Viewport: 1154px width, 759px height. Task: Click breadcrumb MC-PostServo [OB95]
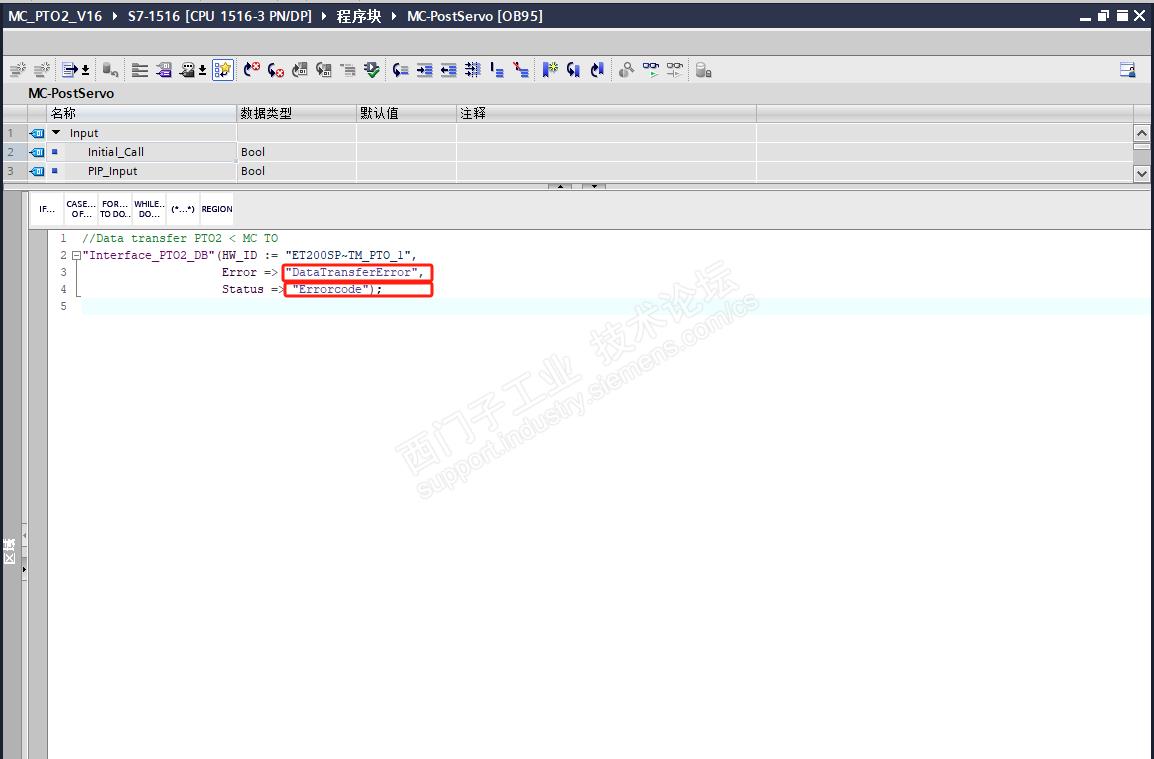(x=475, y=15)
